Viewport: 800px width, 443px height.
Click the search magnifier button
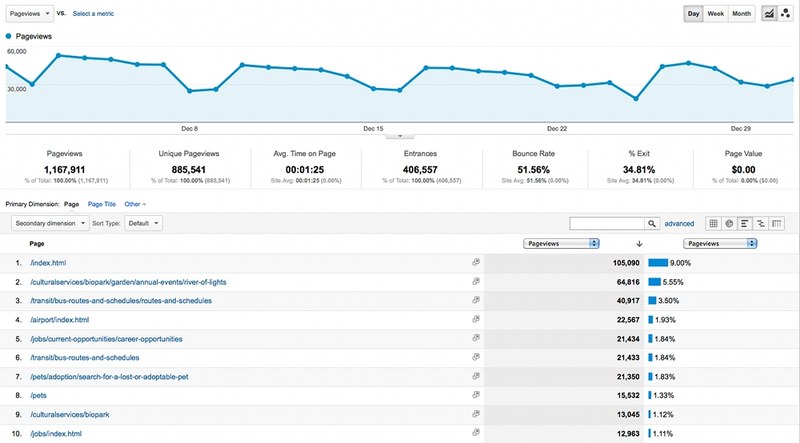pyautogui.click(x=652, y=224)
